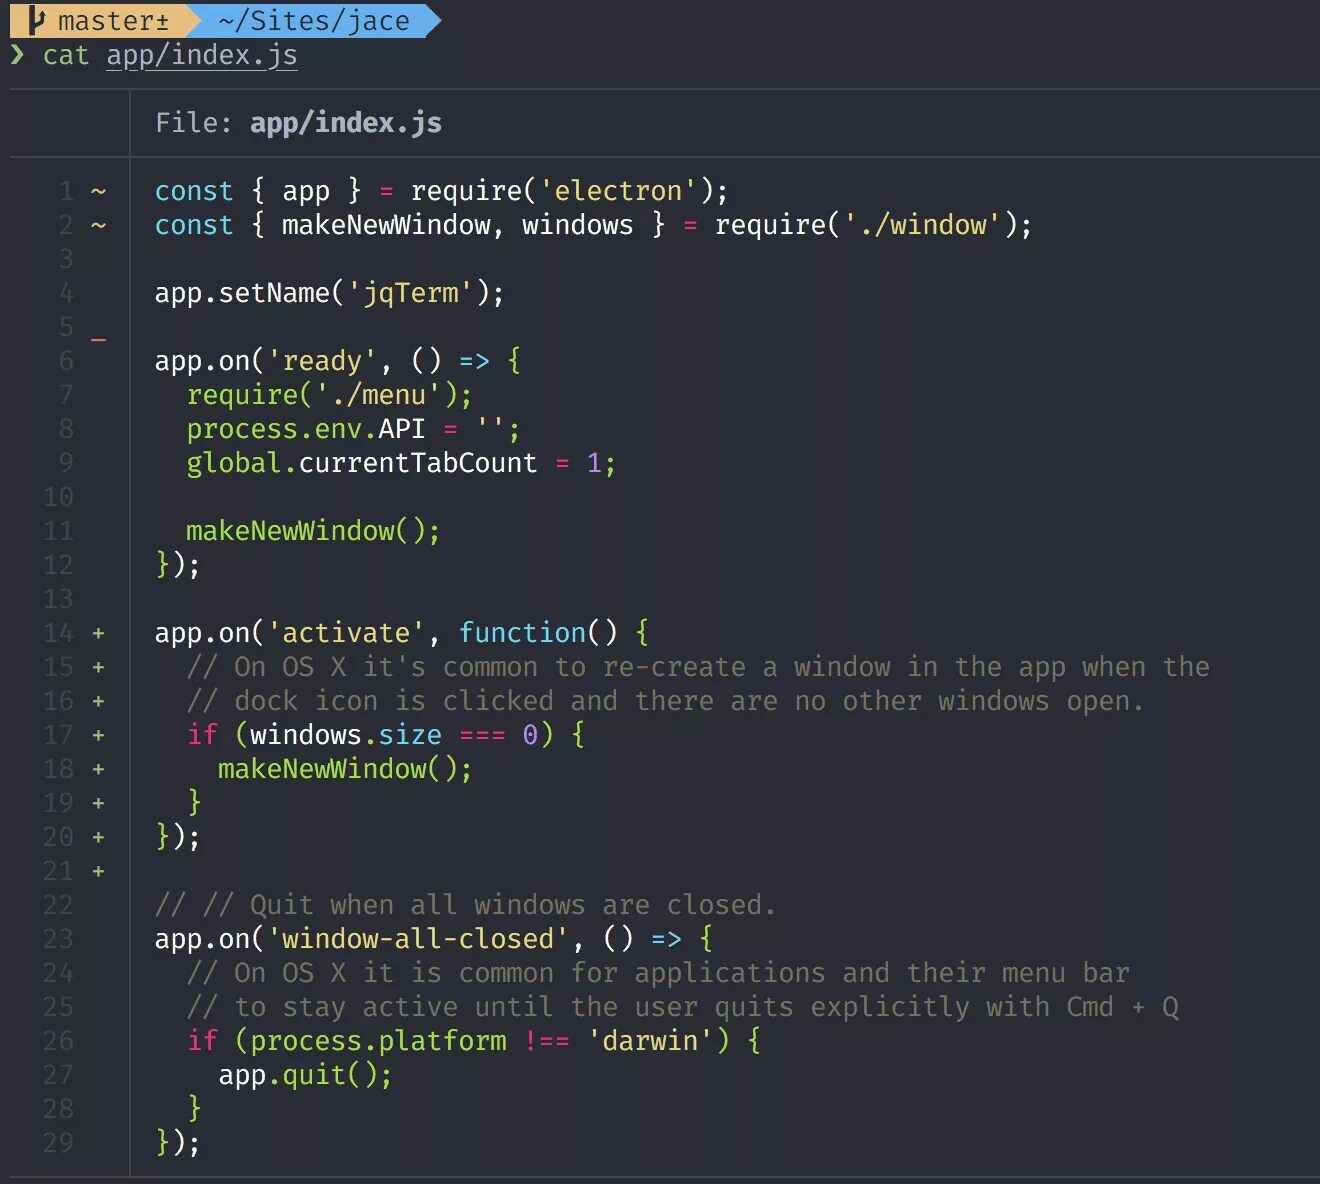Click the 'ready' event string

click(x=322, y=361)
